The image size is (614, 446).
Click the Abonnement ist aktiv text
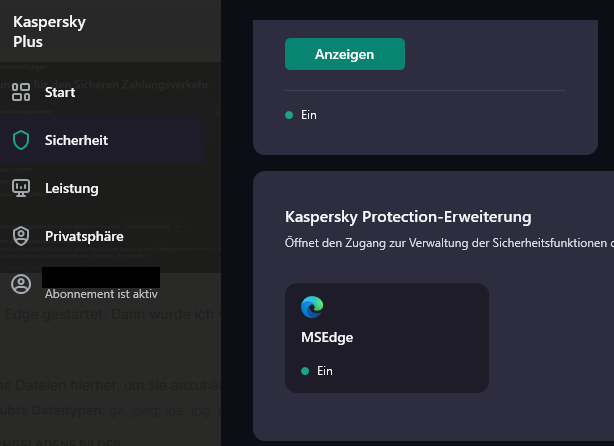coord(101,294)
